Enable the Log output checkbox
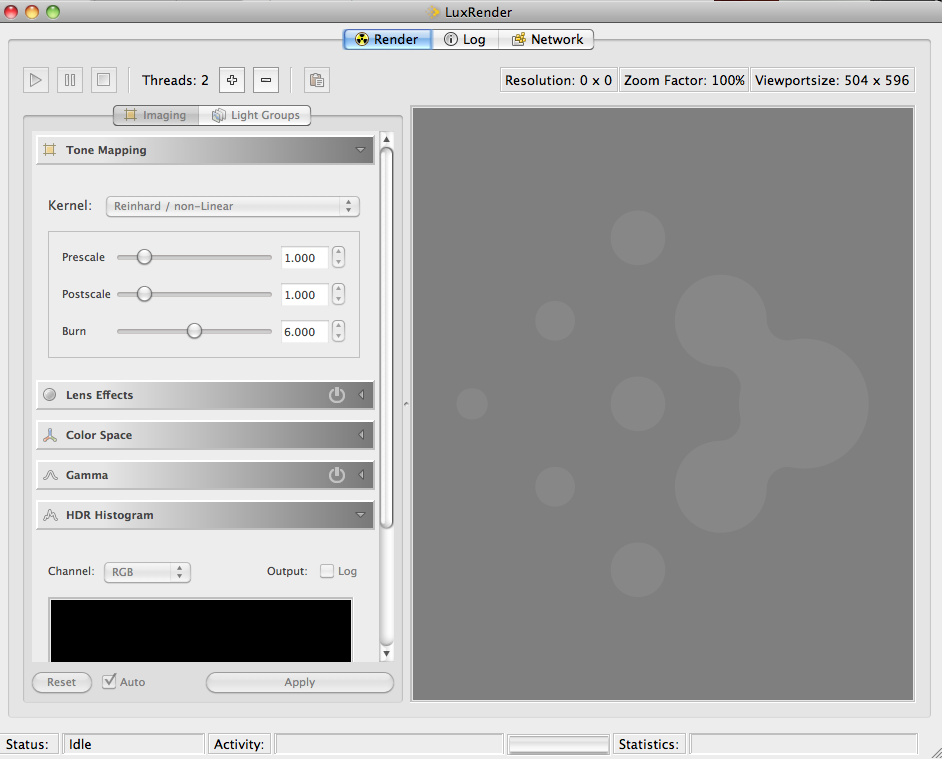The image size is (942, 759). [327, 571]
